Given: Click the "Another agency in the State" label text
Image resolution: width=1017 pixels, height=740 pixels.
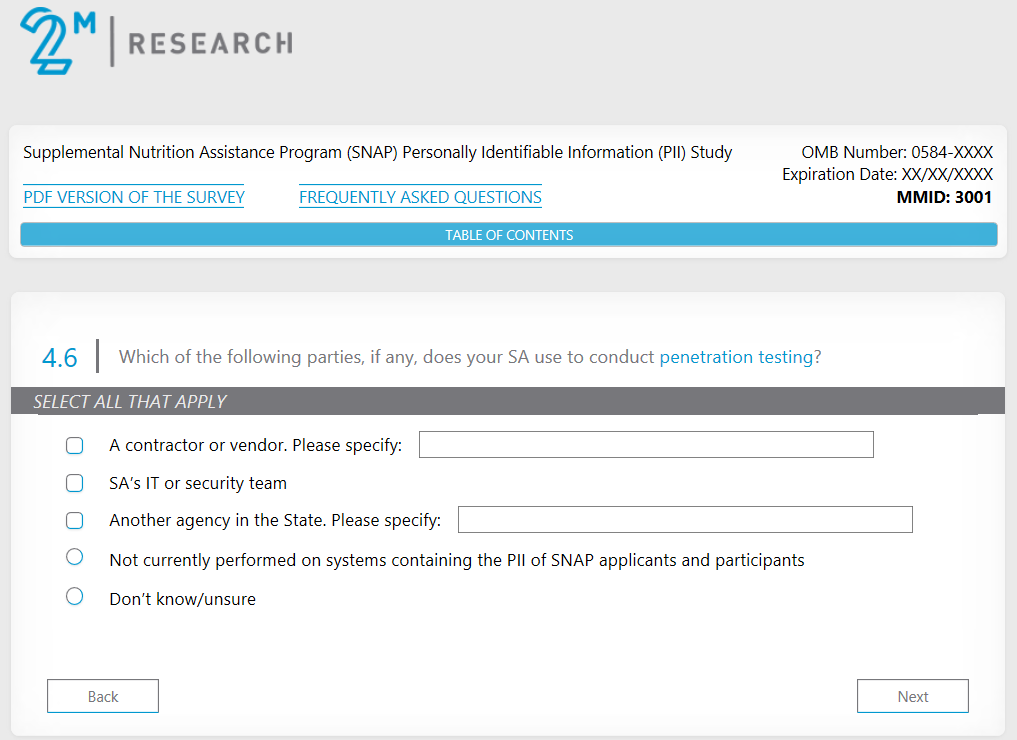Looking at the screenshot, I should tap(274, 521).
